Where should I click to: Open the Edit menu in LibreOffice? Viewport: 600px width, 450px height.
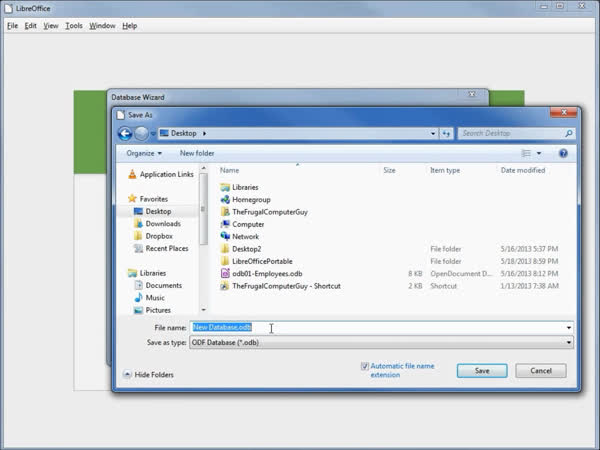coord(30,26)
